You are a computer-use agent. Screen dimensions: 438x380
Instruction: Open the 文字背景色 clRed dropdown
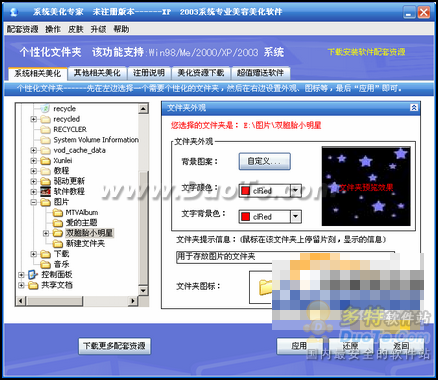pos(295,217)
